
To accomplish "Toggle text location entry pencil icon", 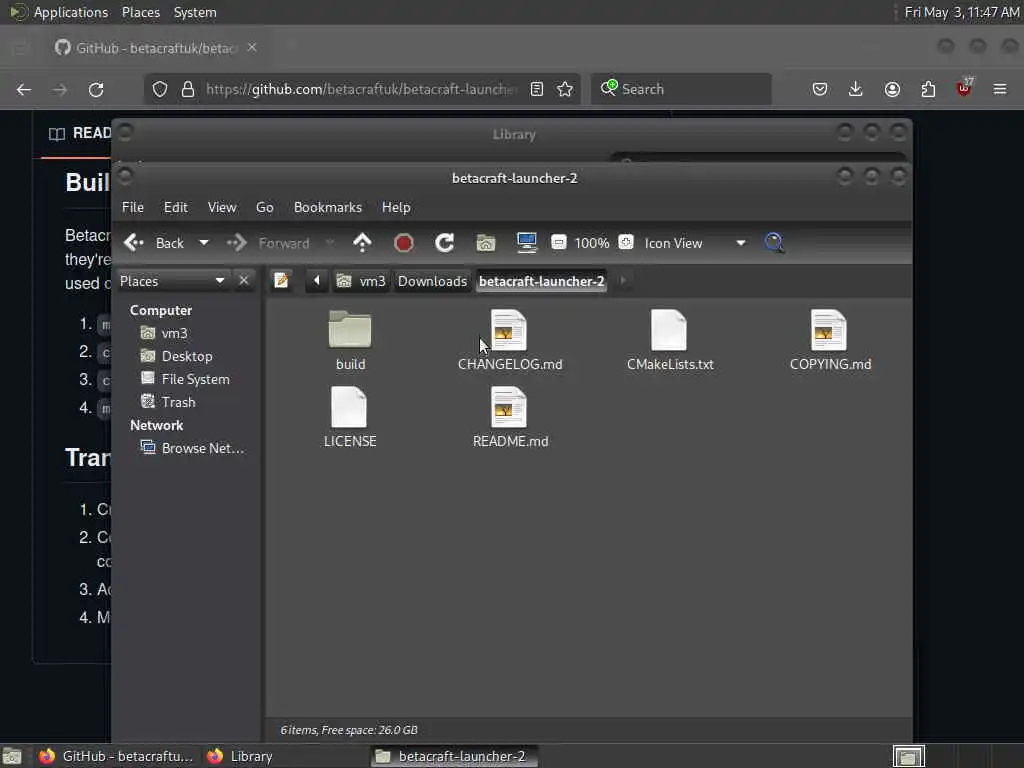I will (281, 281).
